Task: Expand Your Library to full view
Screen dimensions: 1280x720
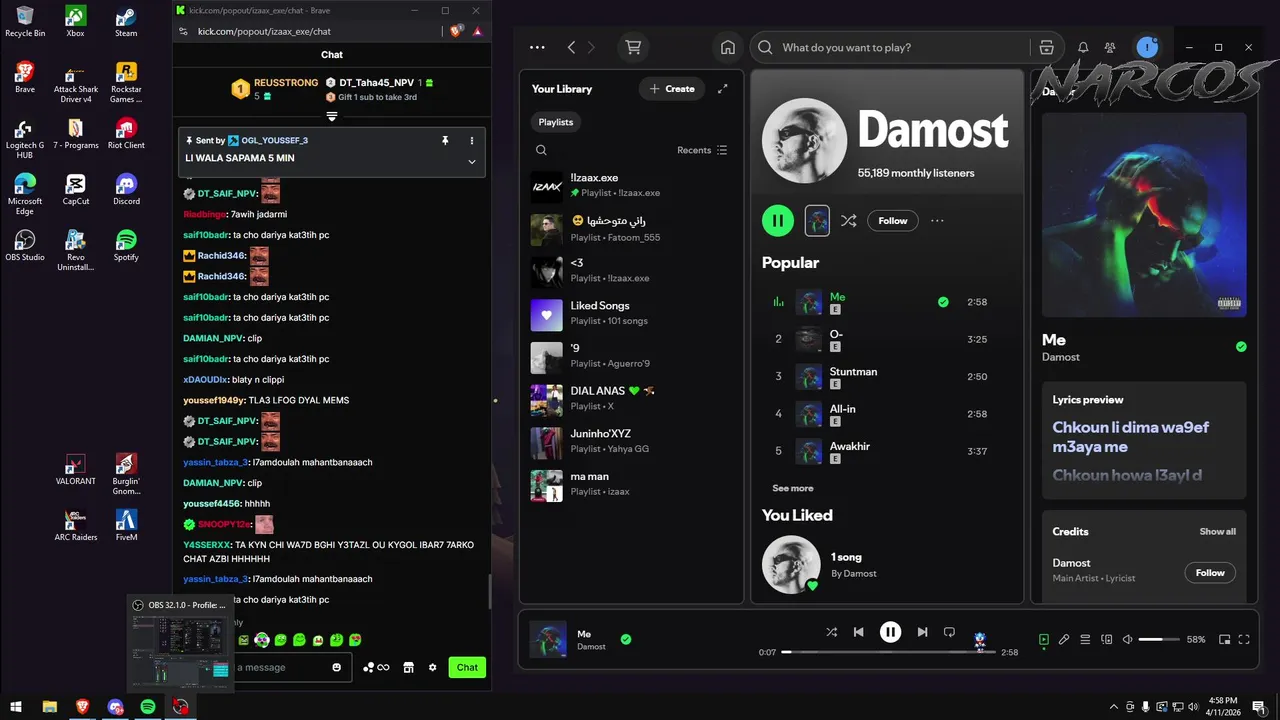Action: coord(723,89)
